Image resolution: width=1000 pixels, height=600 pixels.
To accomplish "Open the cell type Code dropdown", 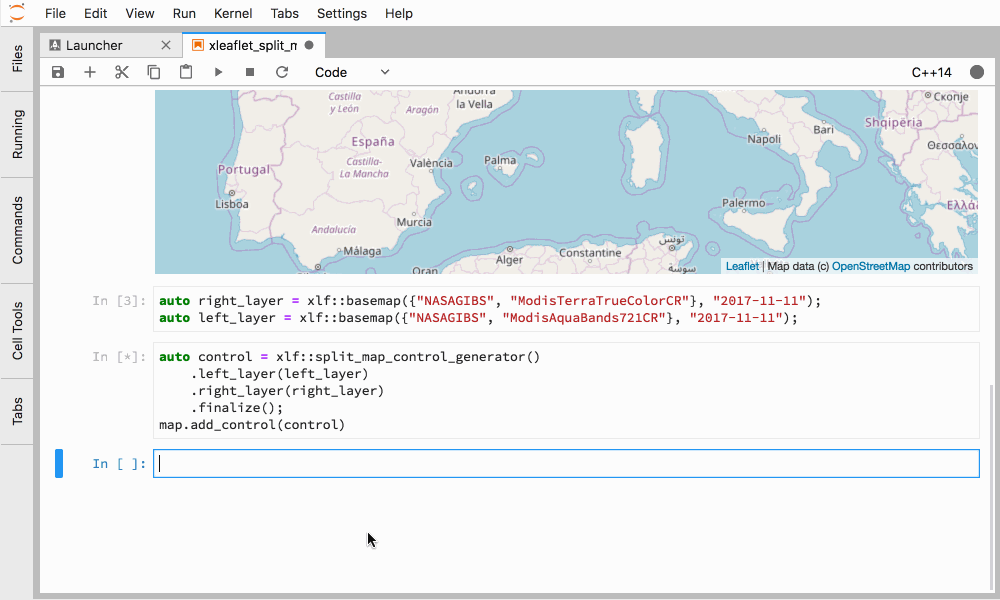I will click(x=352, y=72).
